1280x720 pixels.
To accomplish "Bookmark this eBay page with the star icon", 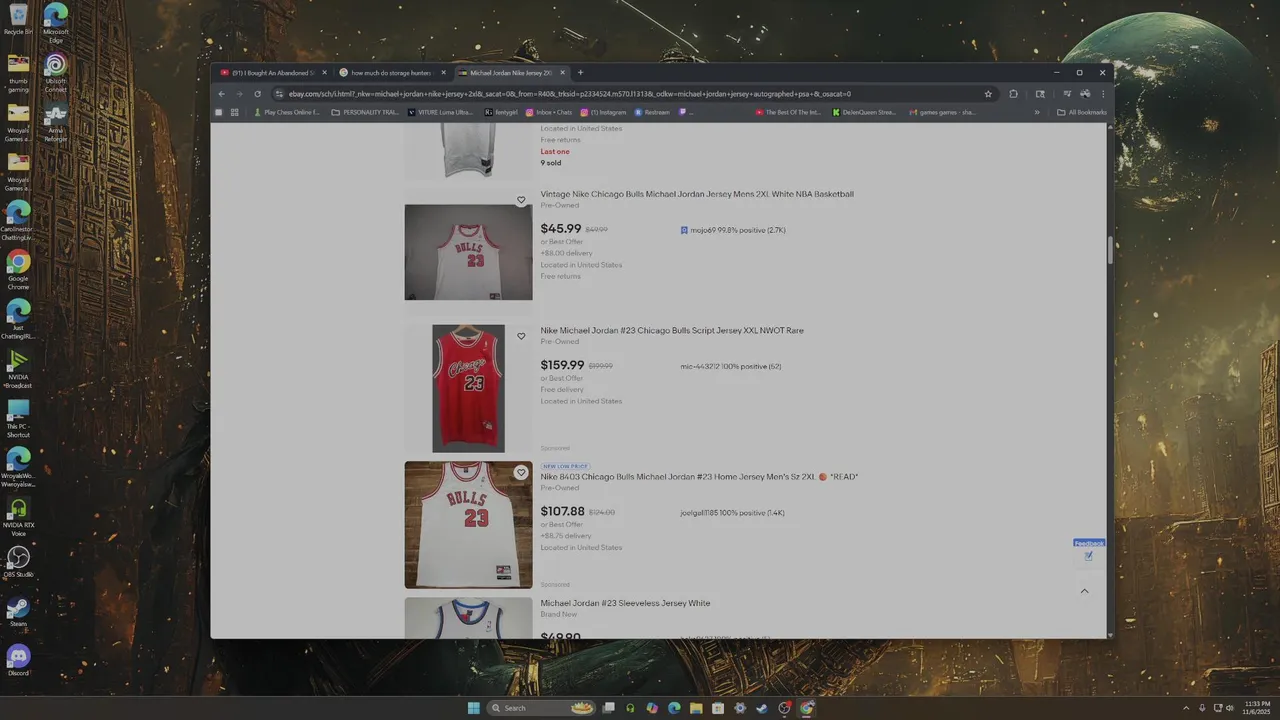I will pos(988,94).
